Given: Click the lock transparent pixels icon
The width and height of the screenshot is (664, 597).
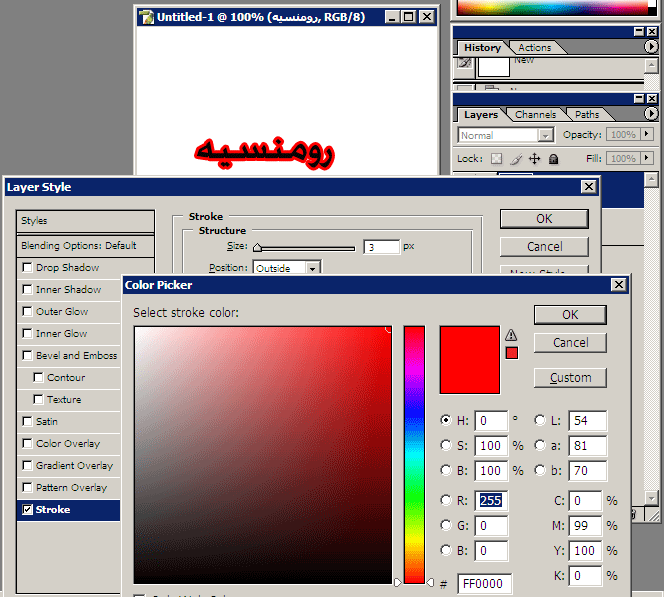Looking at the screenshot, I should point(496,158).
